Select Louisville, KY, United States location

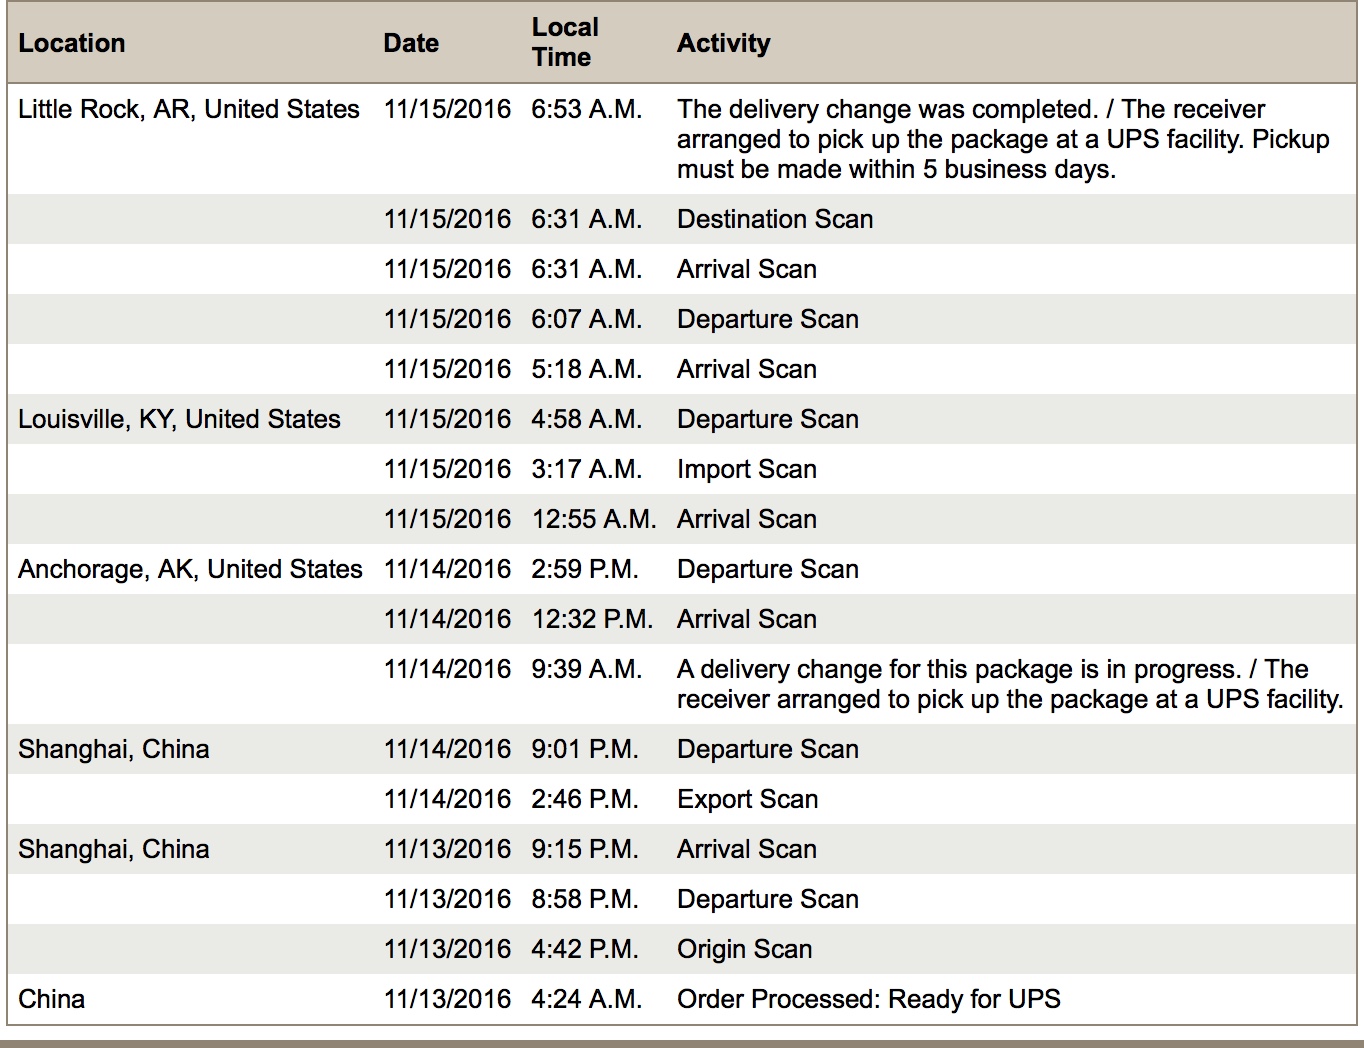pos(180,419)
